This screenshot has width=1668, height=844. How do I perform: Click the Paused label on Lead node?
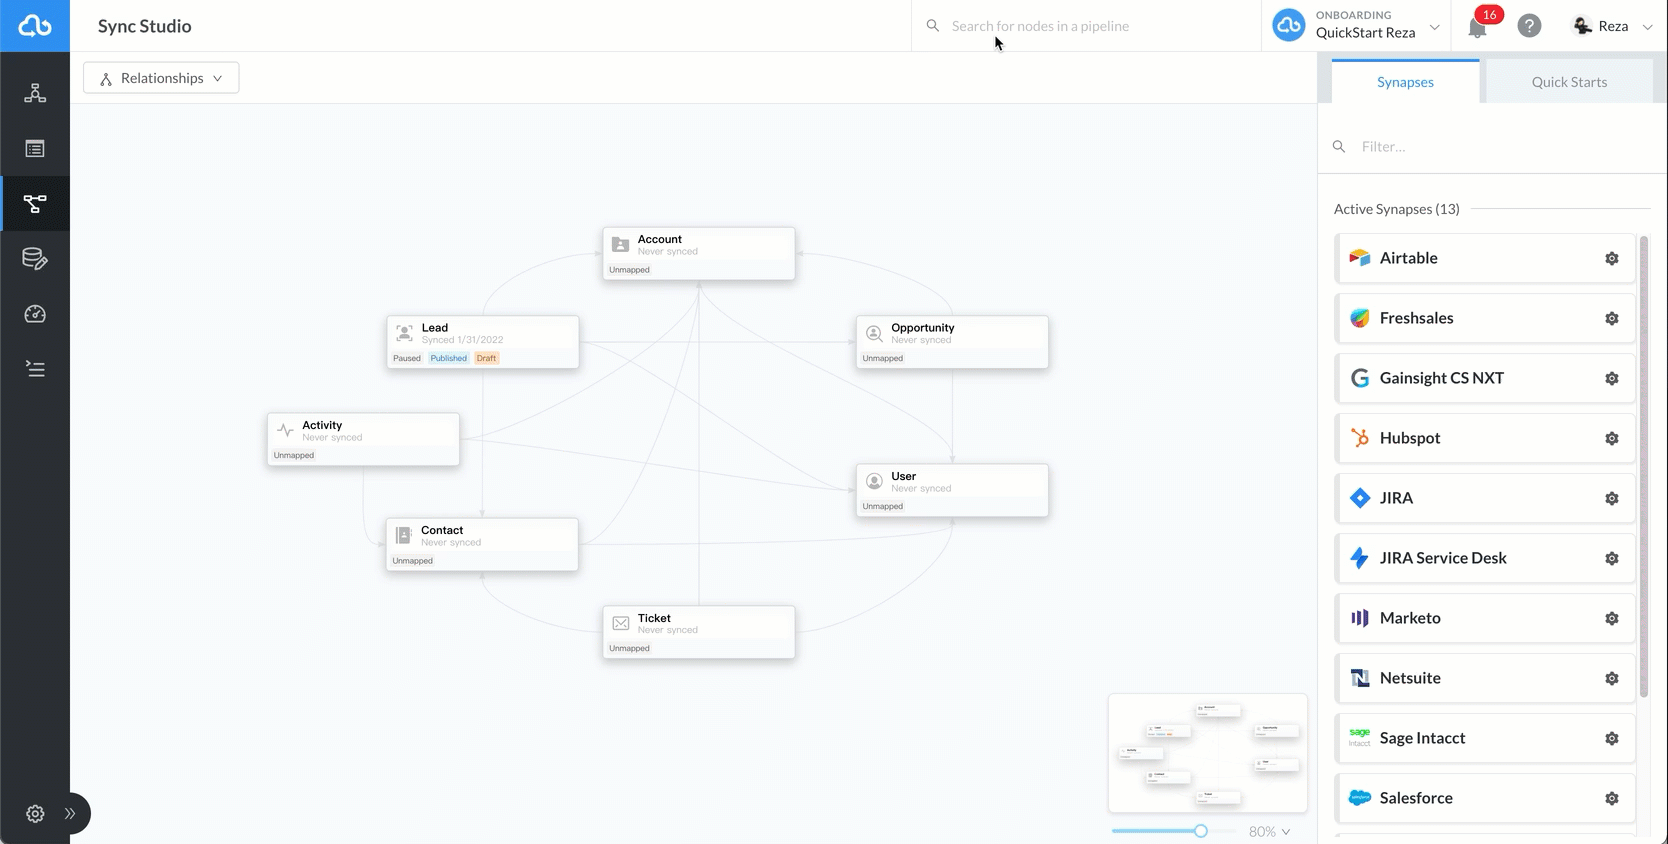point(407,358)
